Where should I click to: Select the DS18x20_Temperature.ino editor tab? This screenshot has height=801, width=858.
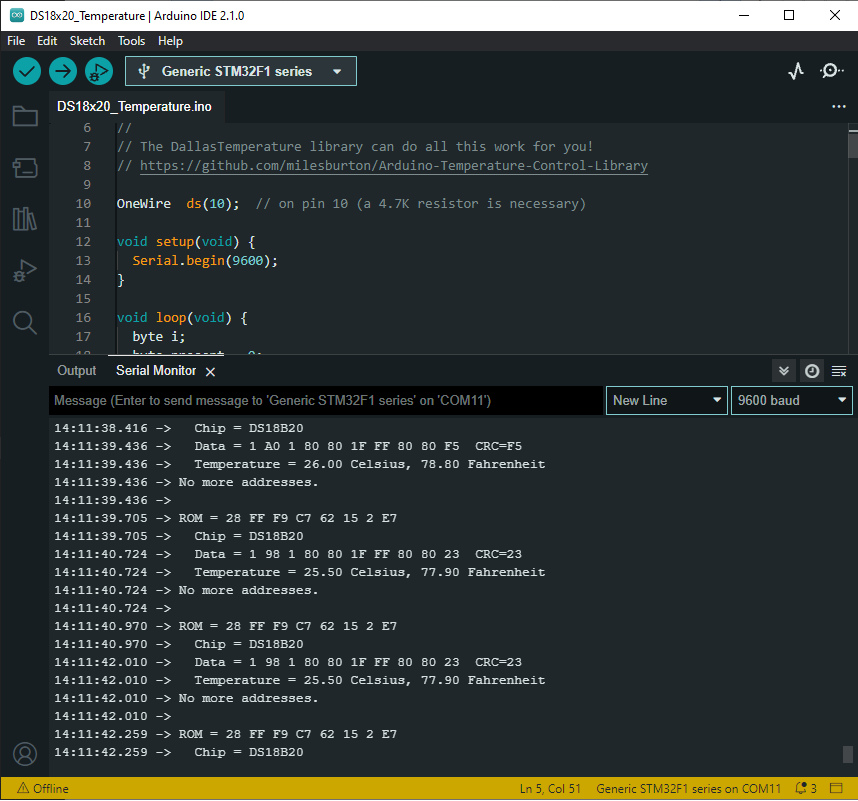135,107
